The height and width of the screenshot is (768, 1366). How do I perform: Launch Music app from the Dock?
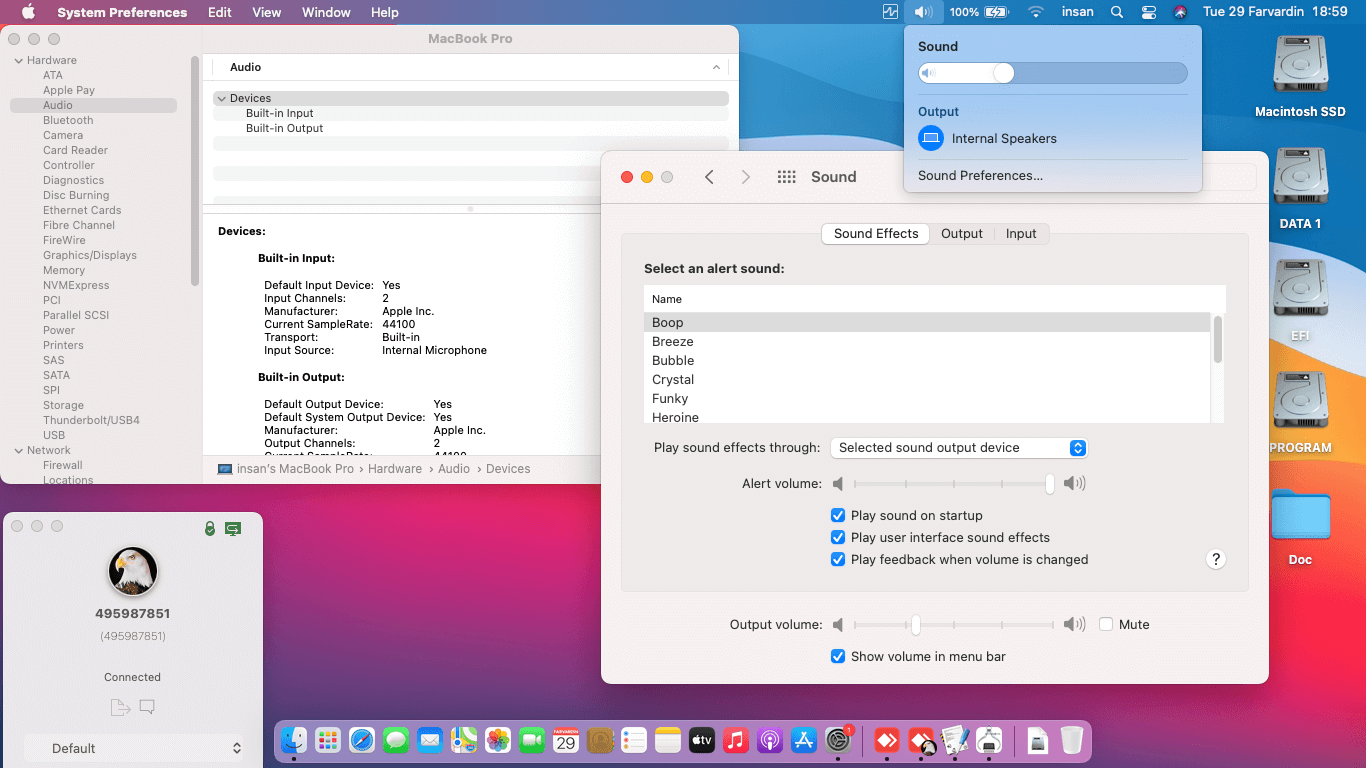735,740
